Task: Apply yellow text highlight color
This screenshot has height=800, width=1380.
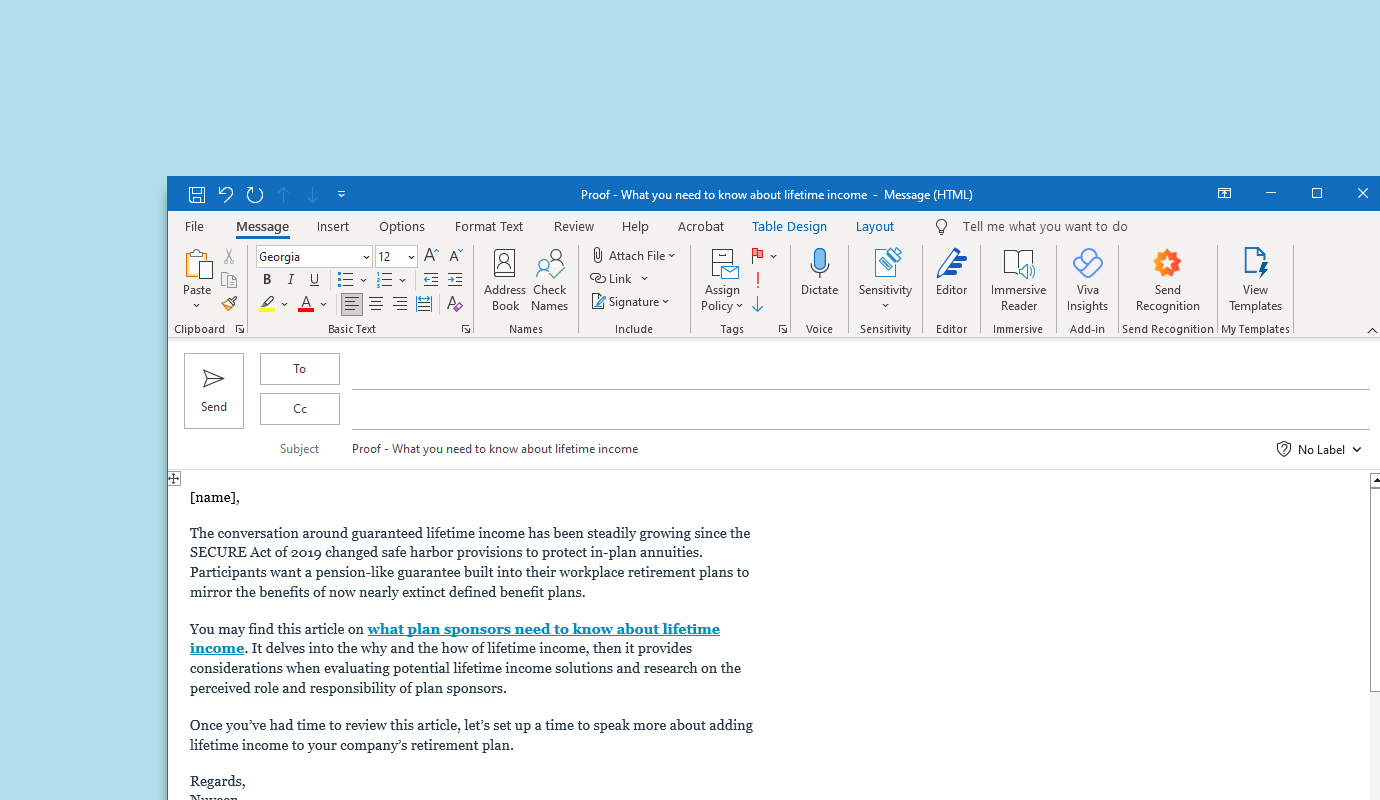Action: coord(267,303)
